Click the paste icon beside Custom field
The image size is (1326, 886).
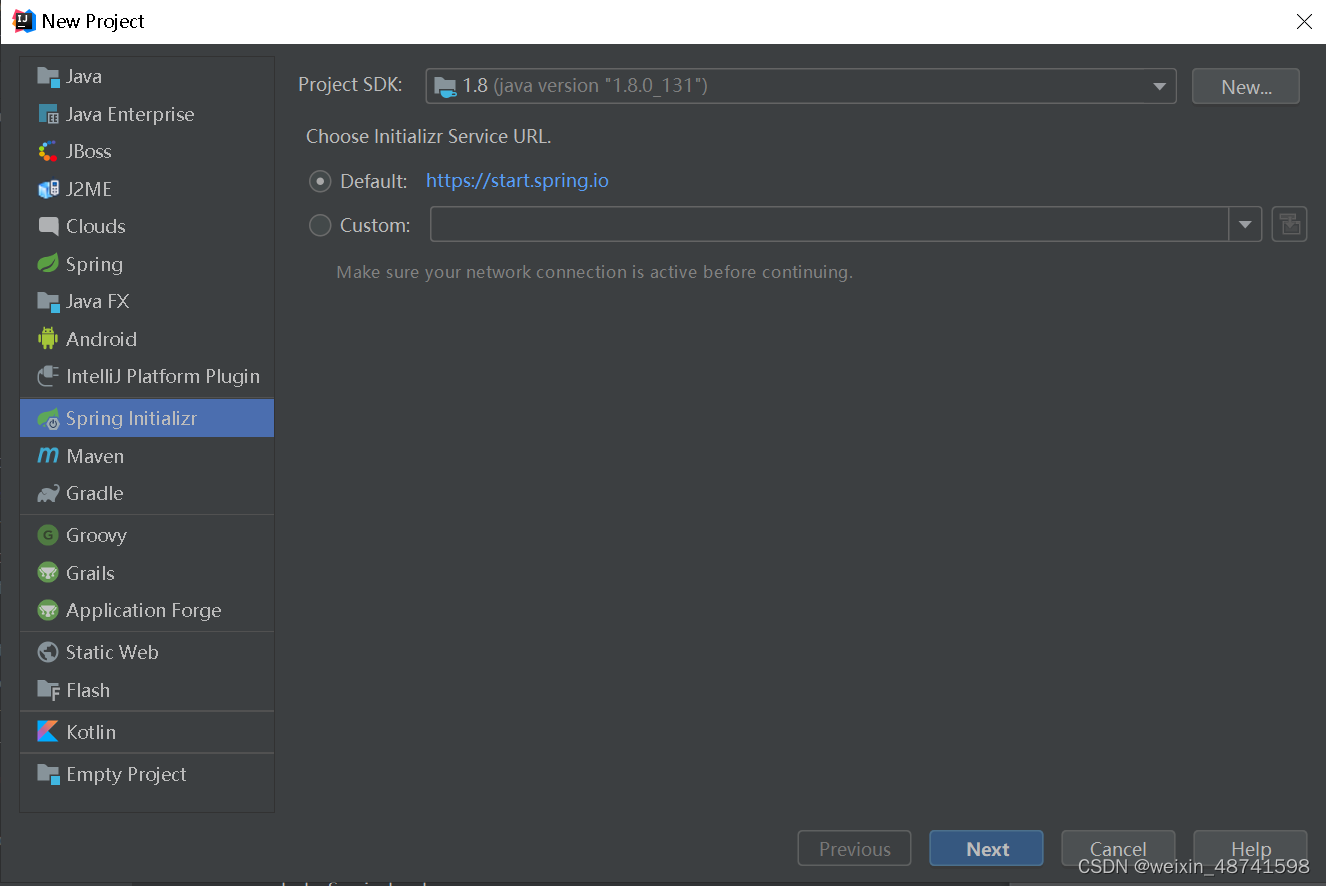(x=1289, y=224)
